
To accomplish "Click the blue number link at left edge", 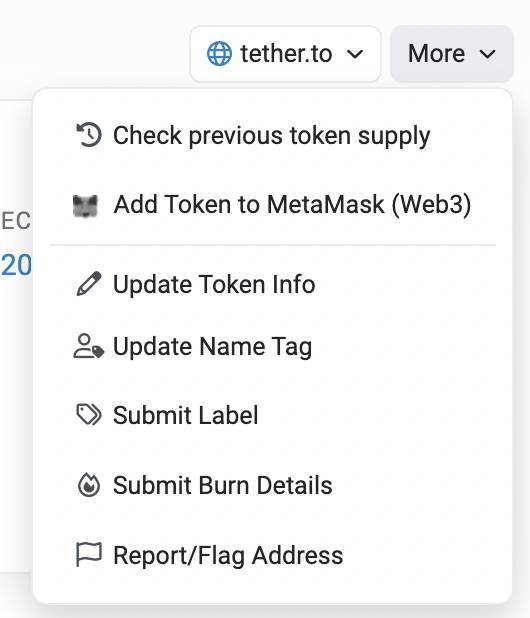I will 16,265.
